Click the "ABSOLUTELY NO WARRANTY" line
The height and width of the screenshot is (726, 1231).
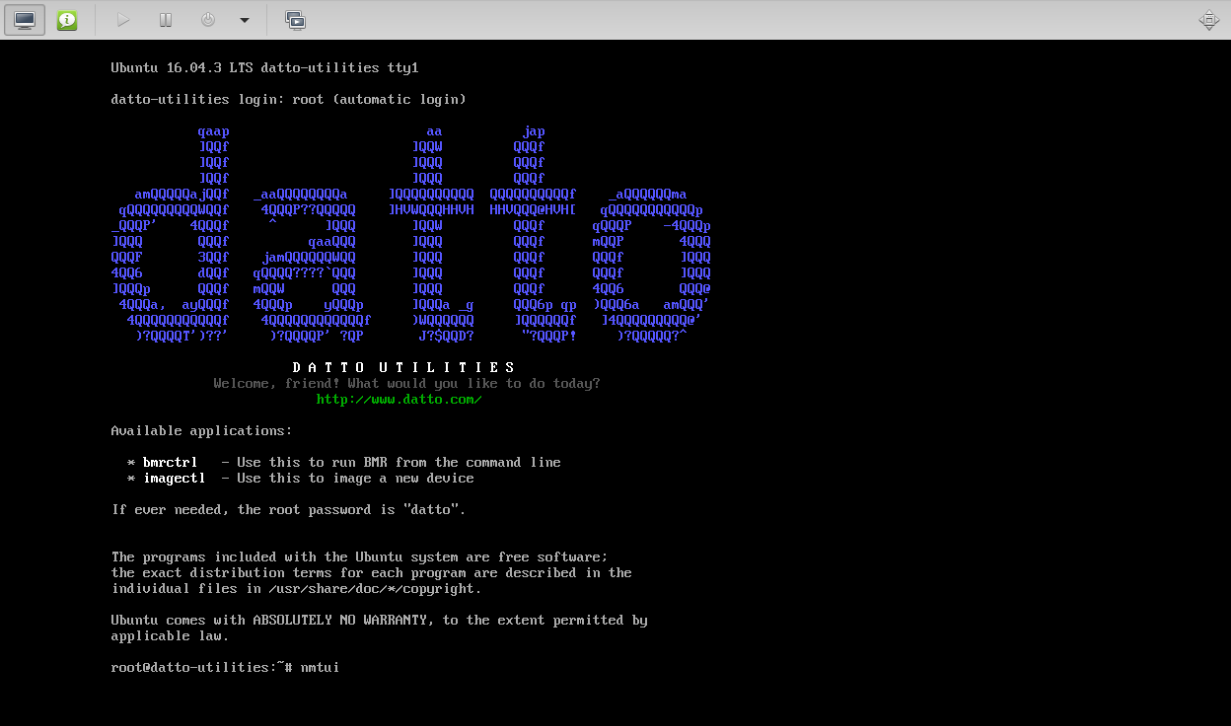[x=379, y=620]
